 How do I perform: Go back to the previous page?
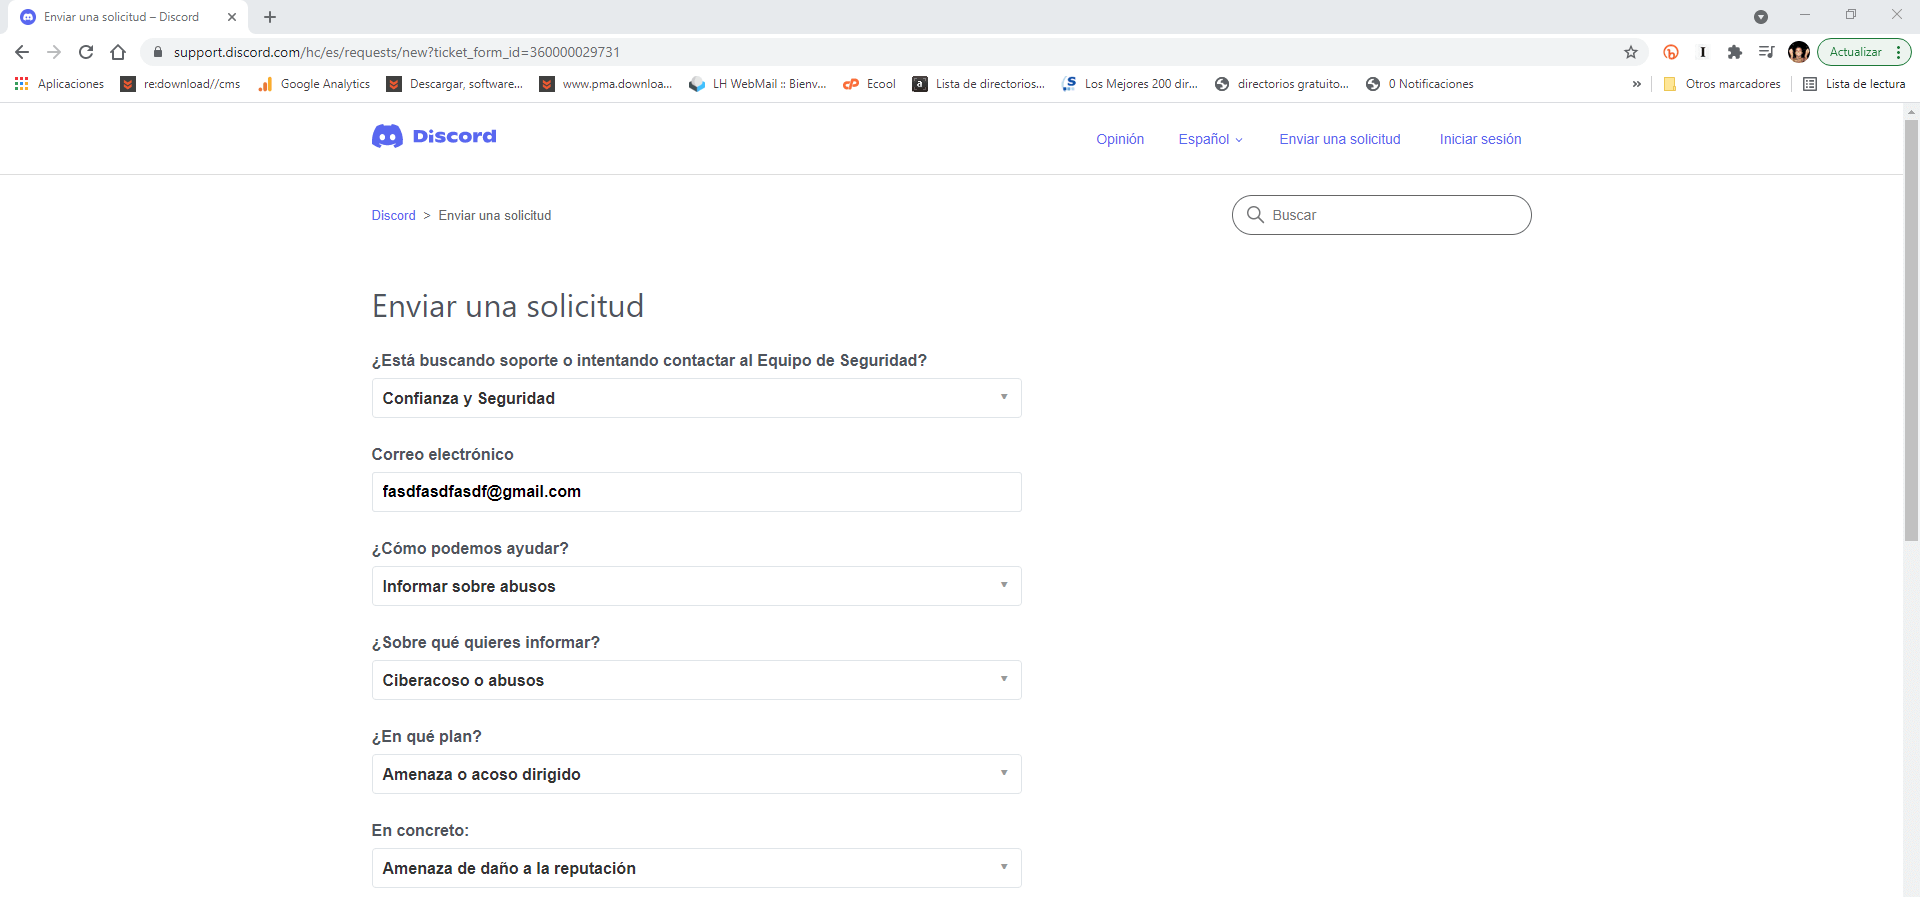tap(22, 52)
